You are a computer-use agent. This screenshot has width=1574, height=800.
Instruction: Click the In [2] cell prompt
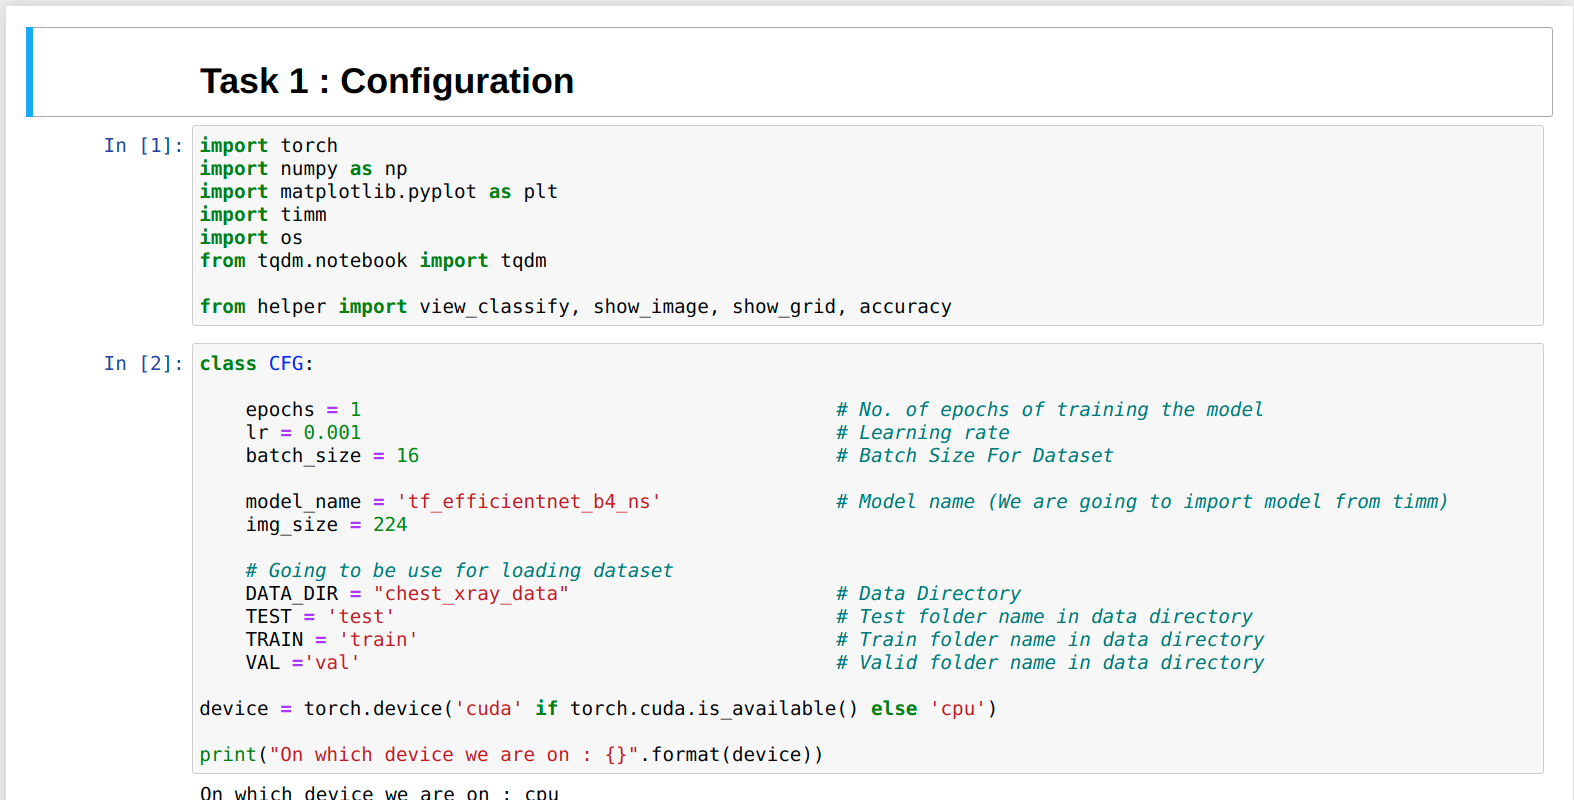[x=143, y=364]
